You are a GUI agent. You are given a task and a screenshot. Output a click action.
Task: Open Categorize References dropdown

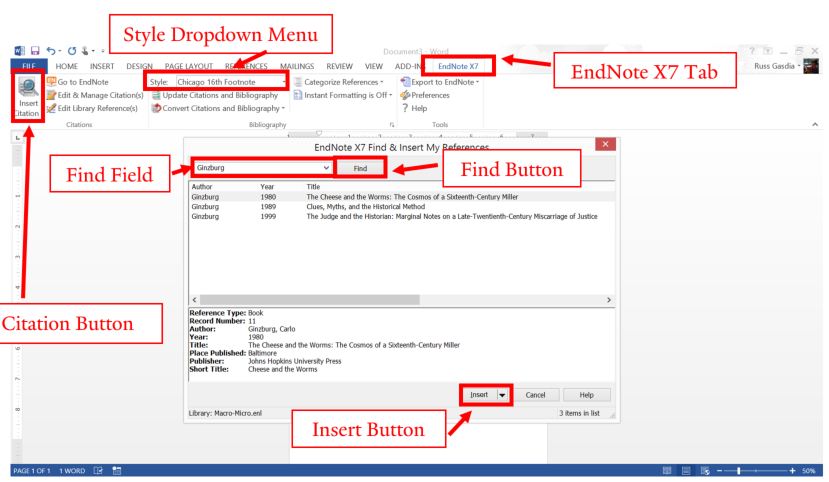click(x=338, y=82)
